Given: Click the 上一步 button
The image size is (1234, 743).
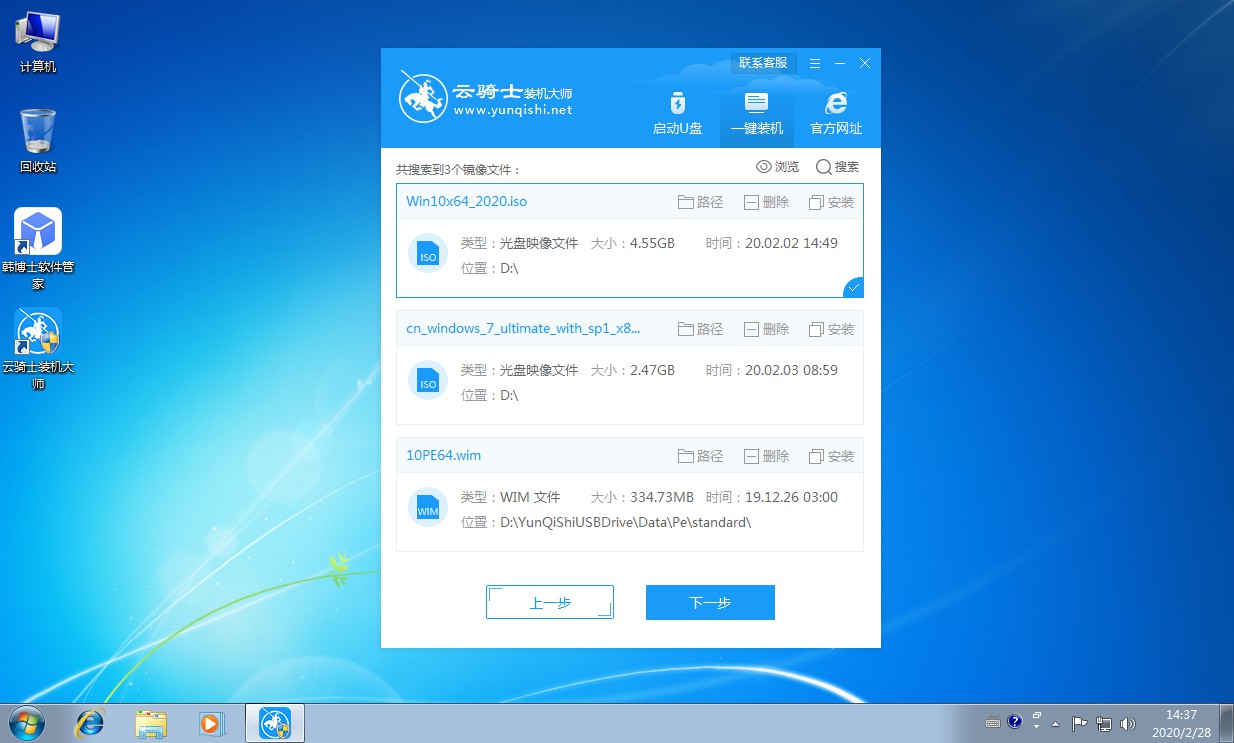Looking at the screenshot, I should 550,602.
